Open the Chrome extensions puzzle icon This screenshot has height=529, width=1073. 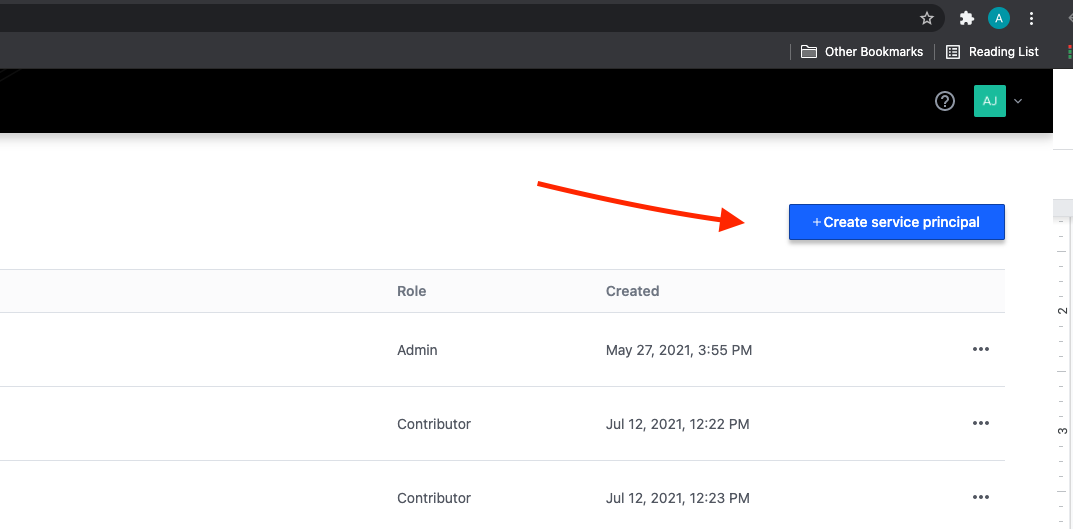click(966, 18)
